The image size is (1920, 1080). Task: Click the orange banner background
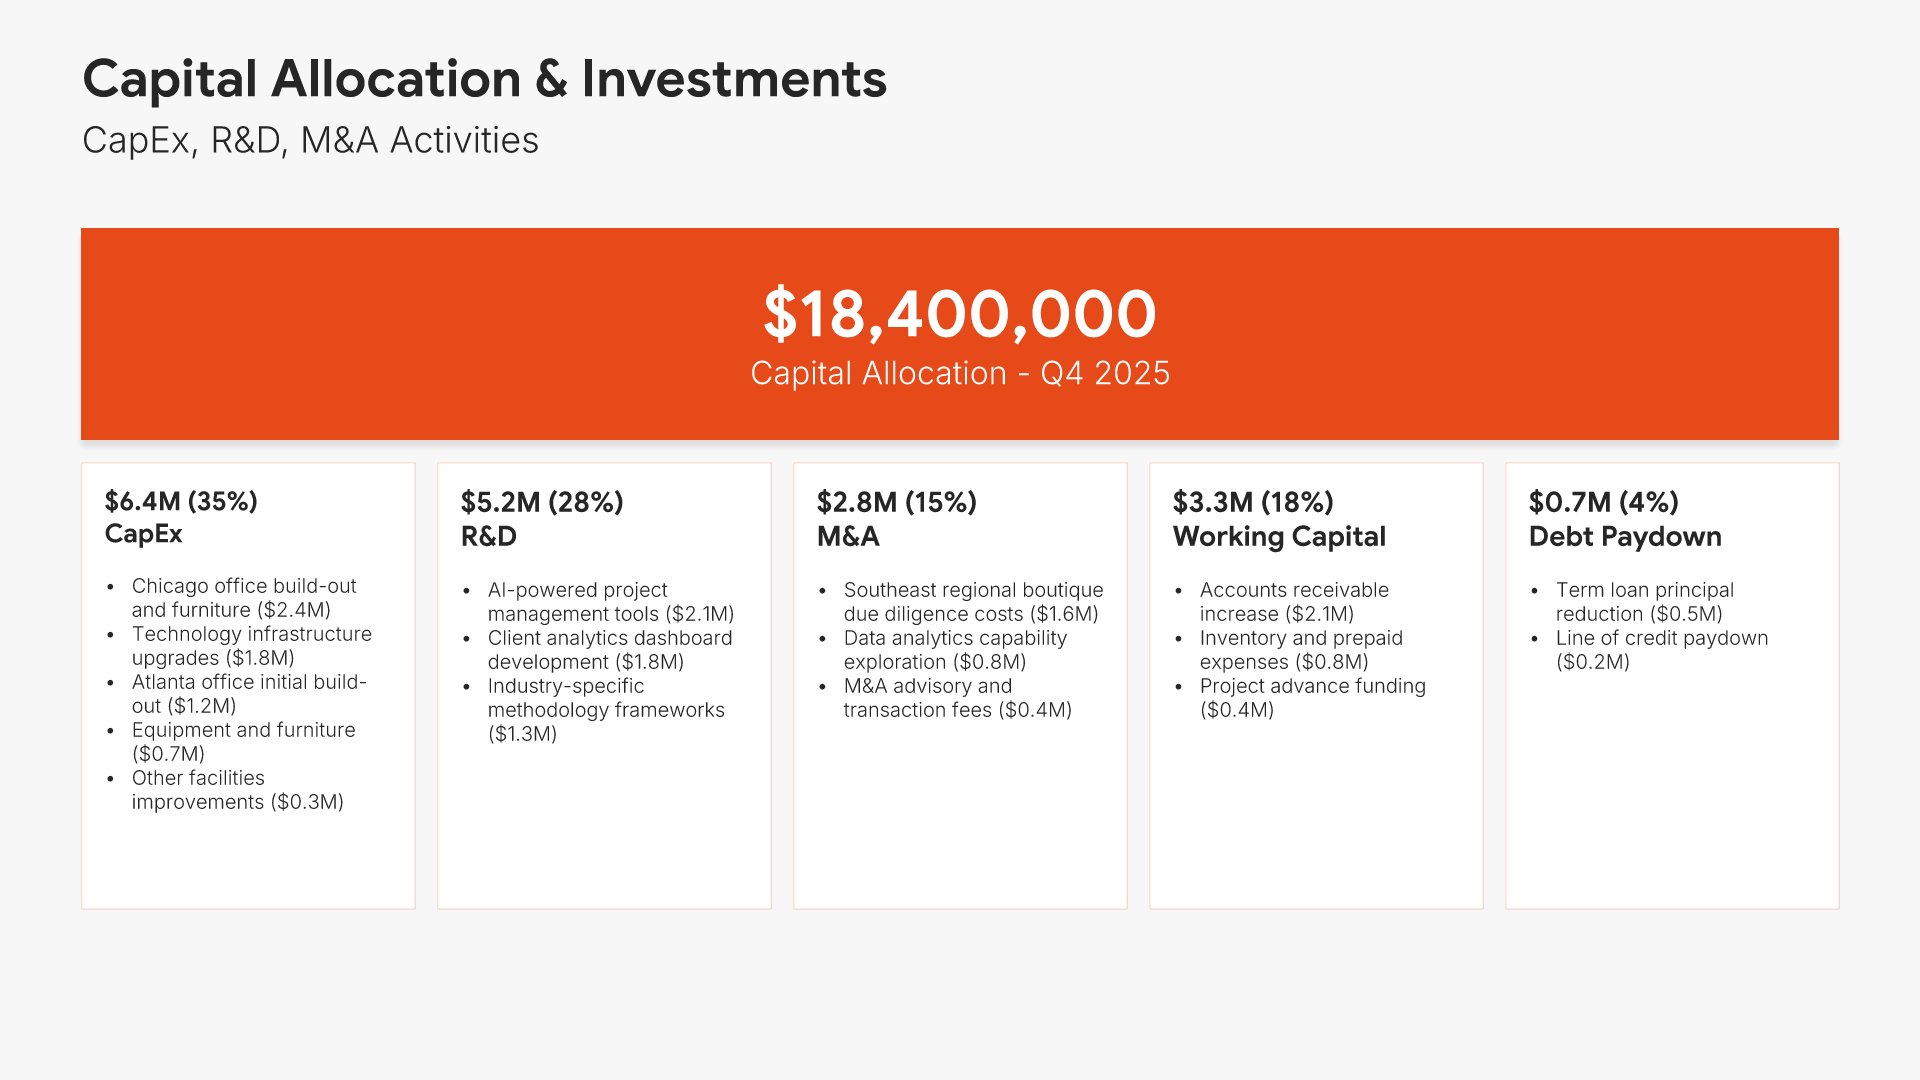(400, 330)
